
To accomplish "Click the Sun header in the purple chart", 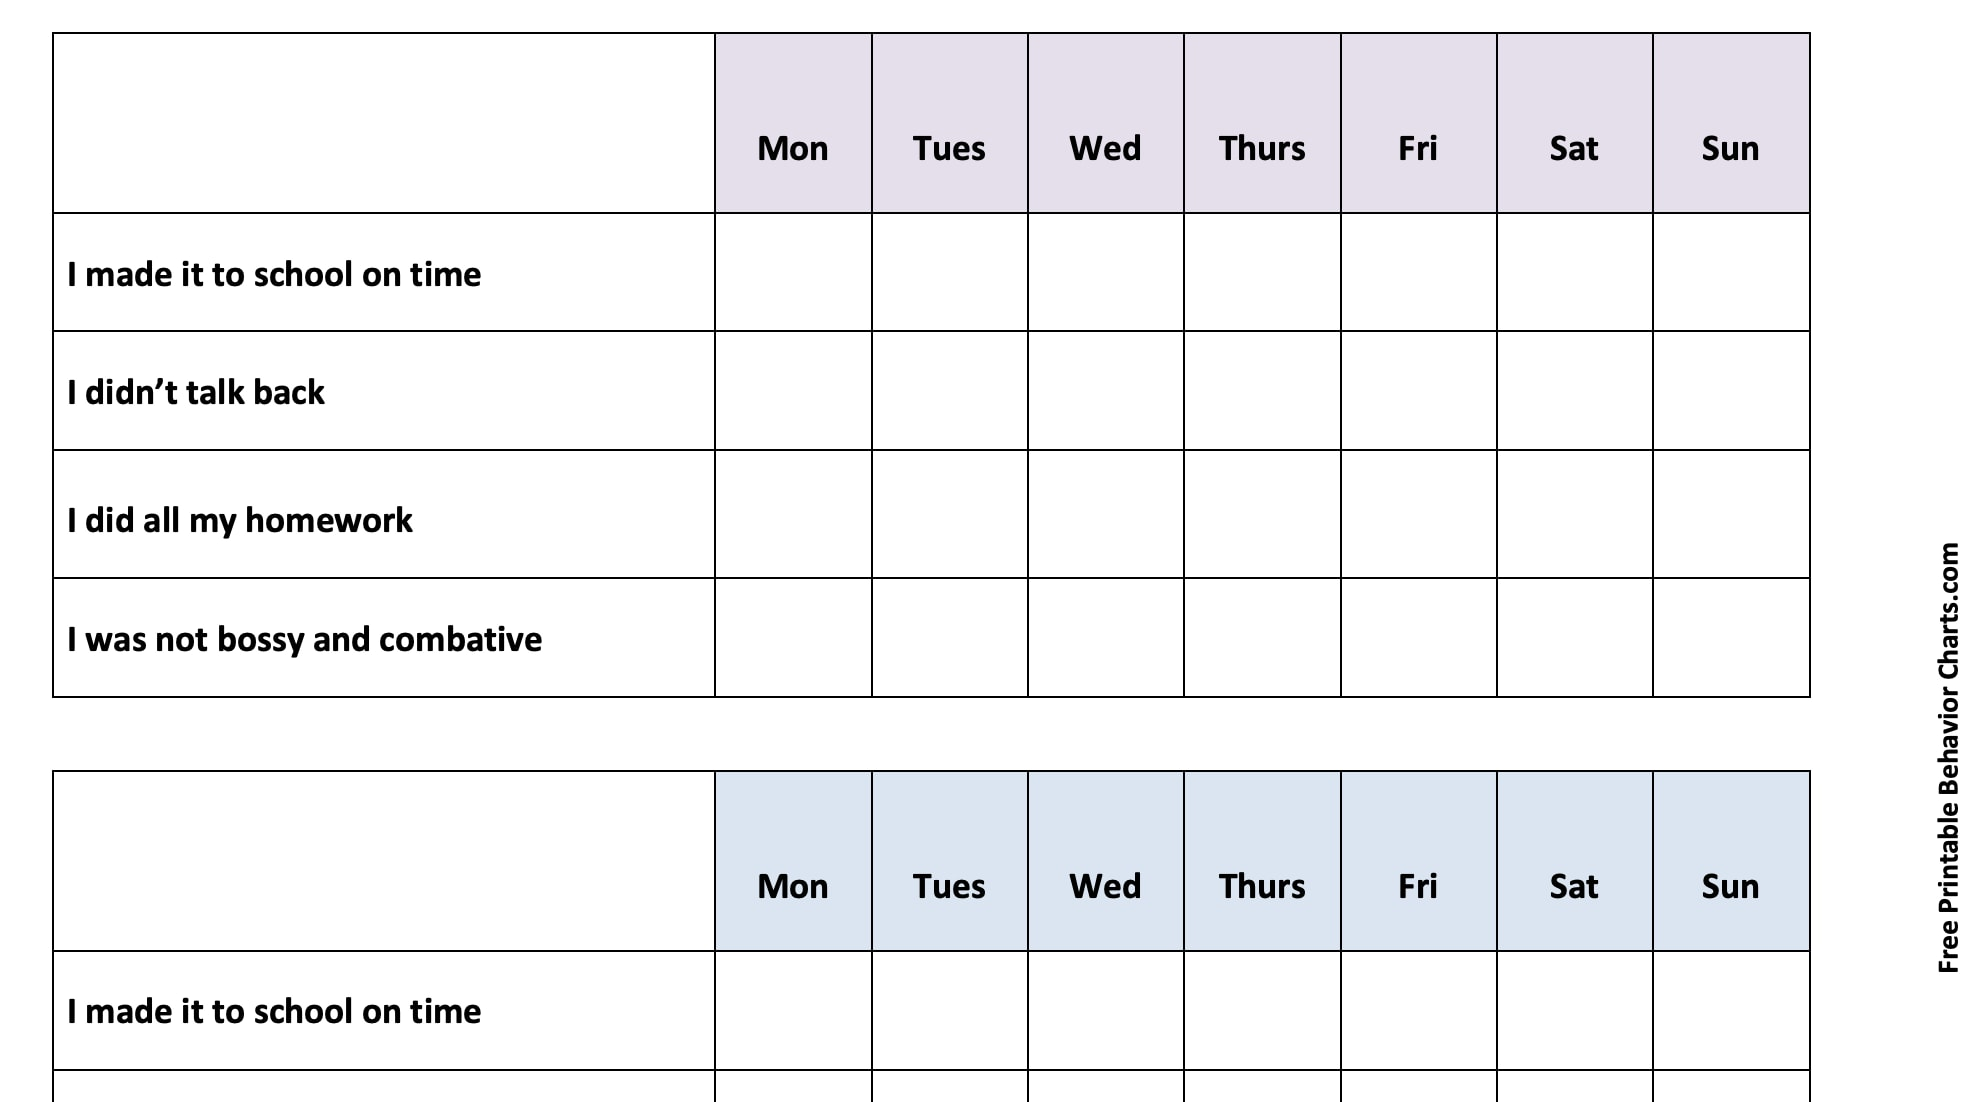I will (x=1730, y=148).
